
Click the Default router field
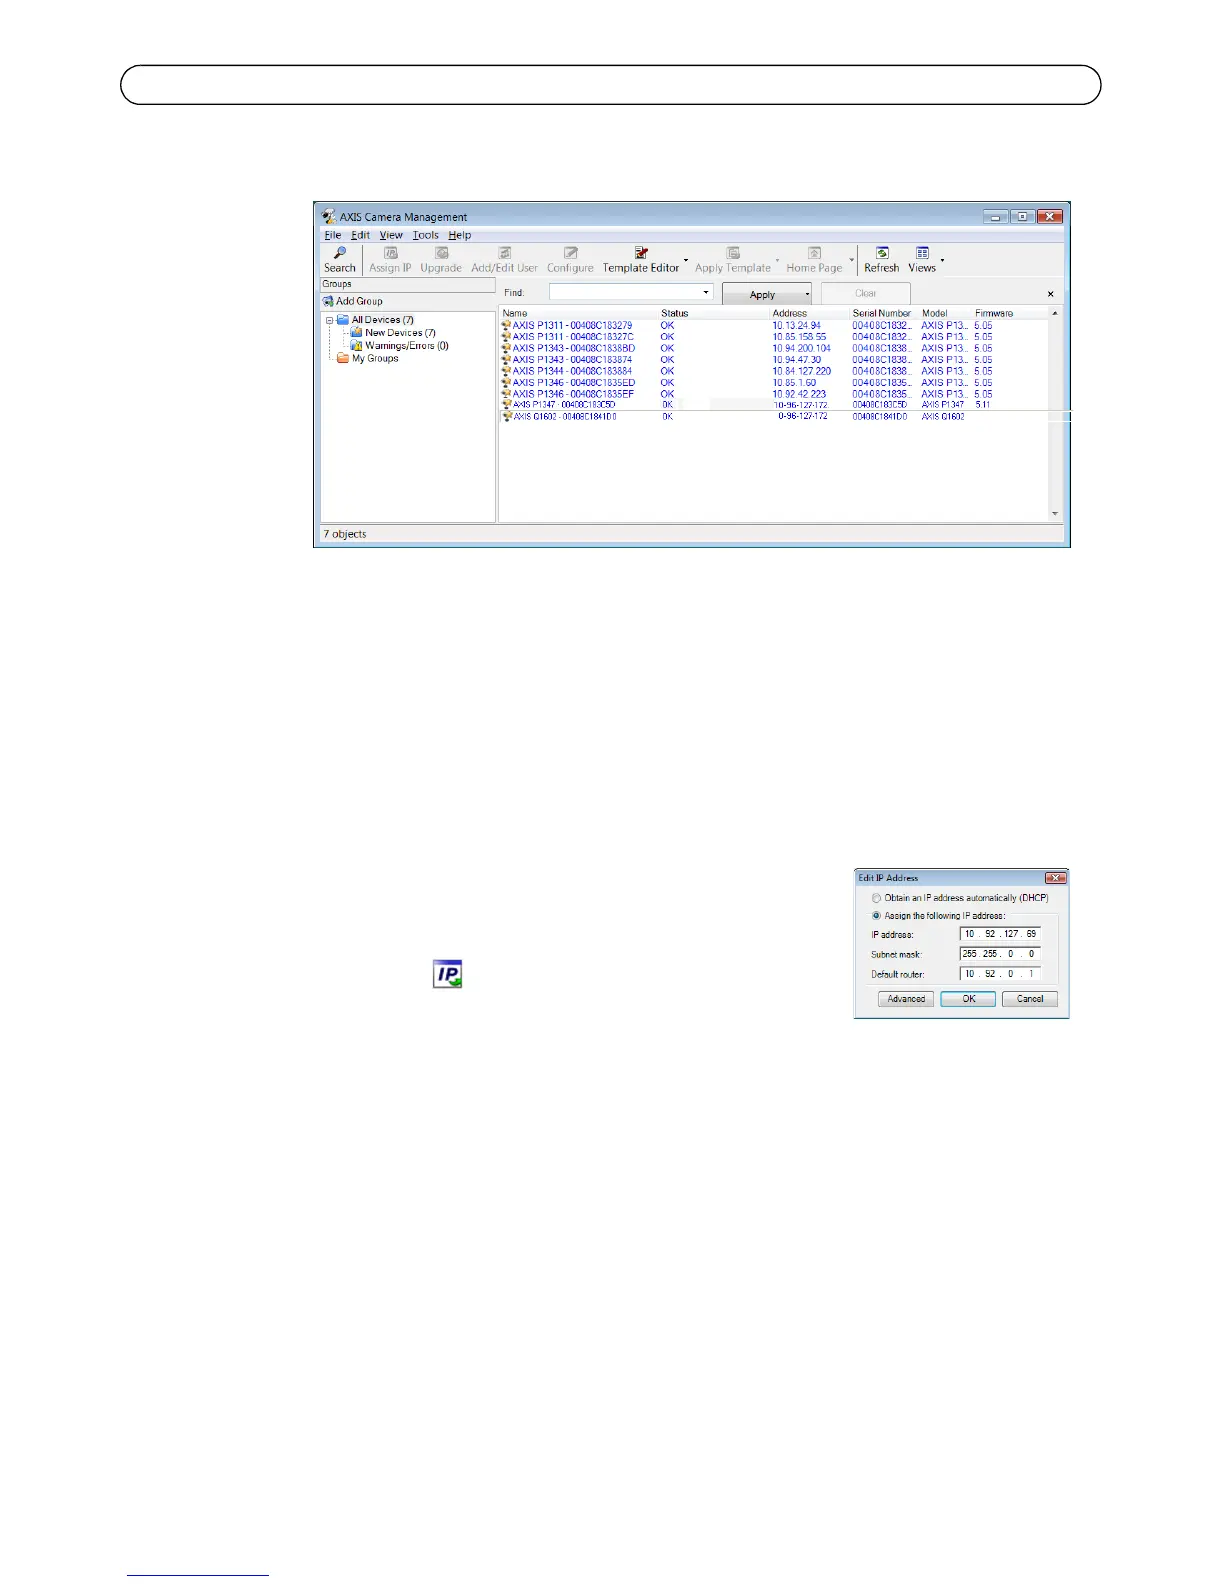click(1000, 973)
